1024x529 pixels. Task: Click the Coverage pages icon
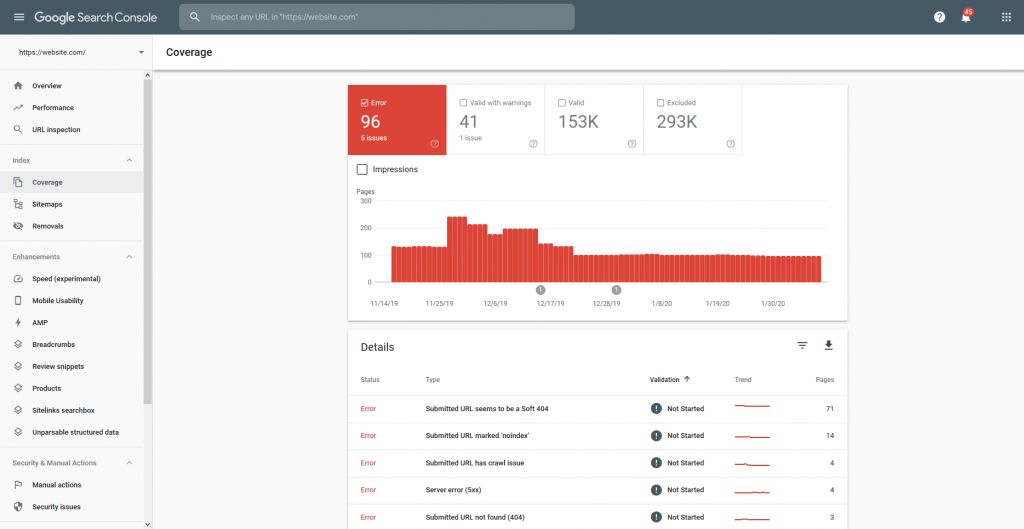point(18,182)
